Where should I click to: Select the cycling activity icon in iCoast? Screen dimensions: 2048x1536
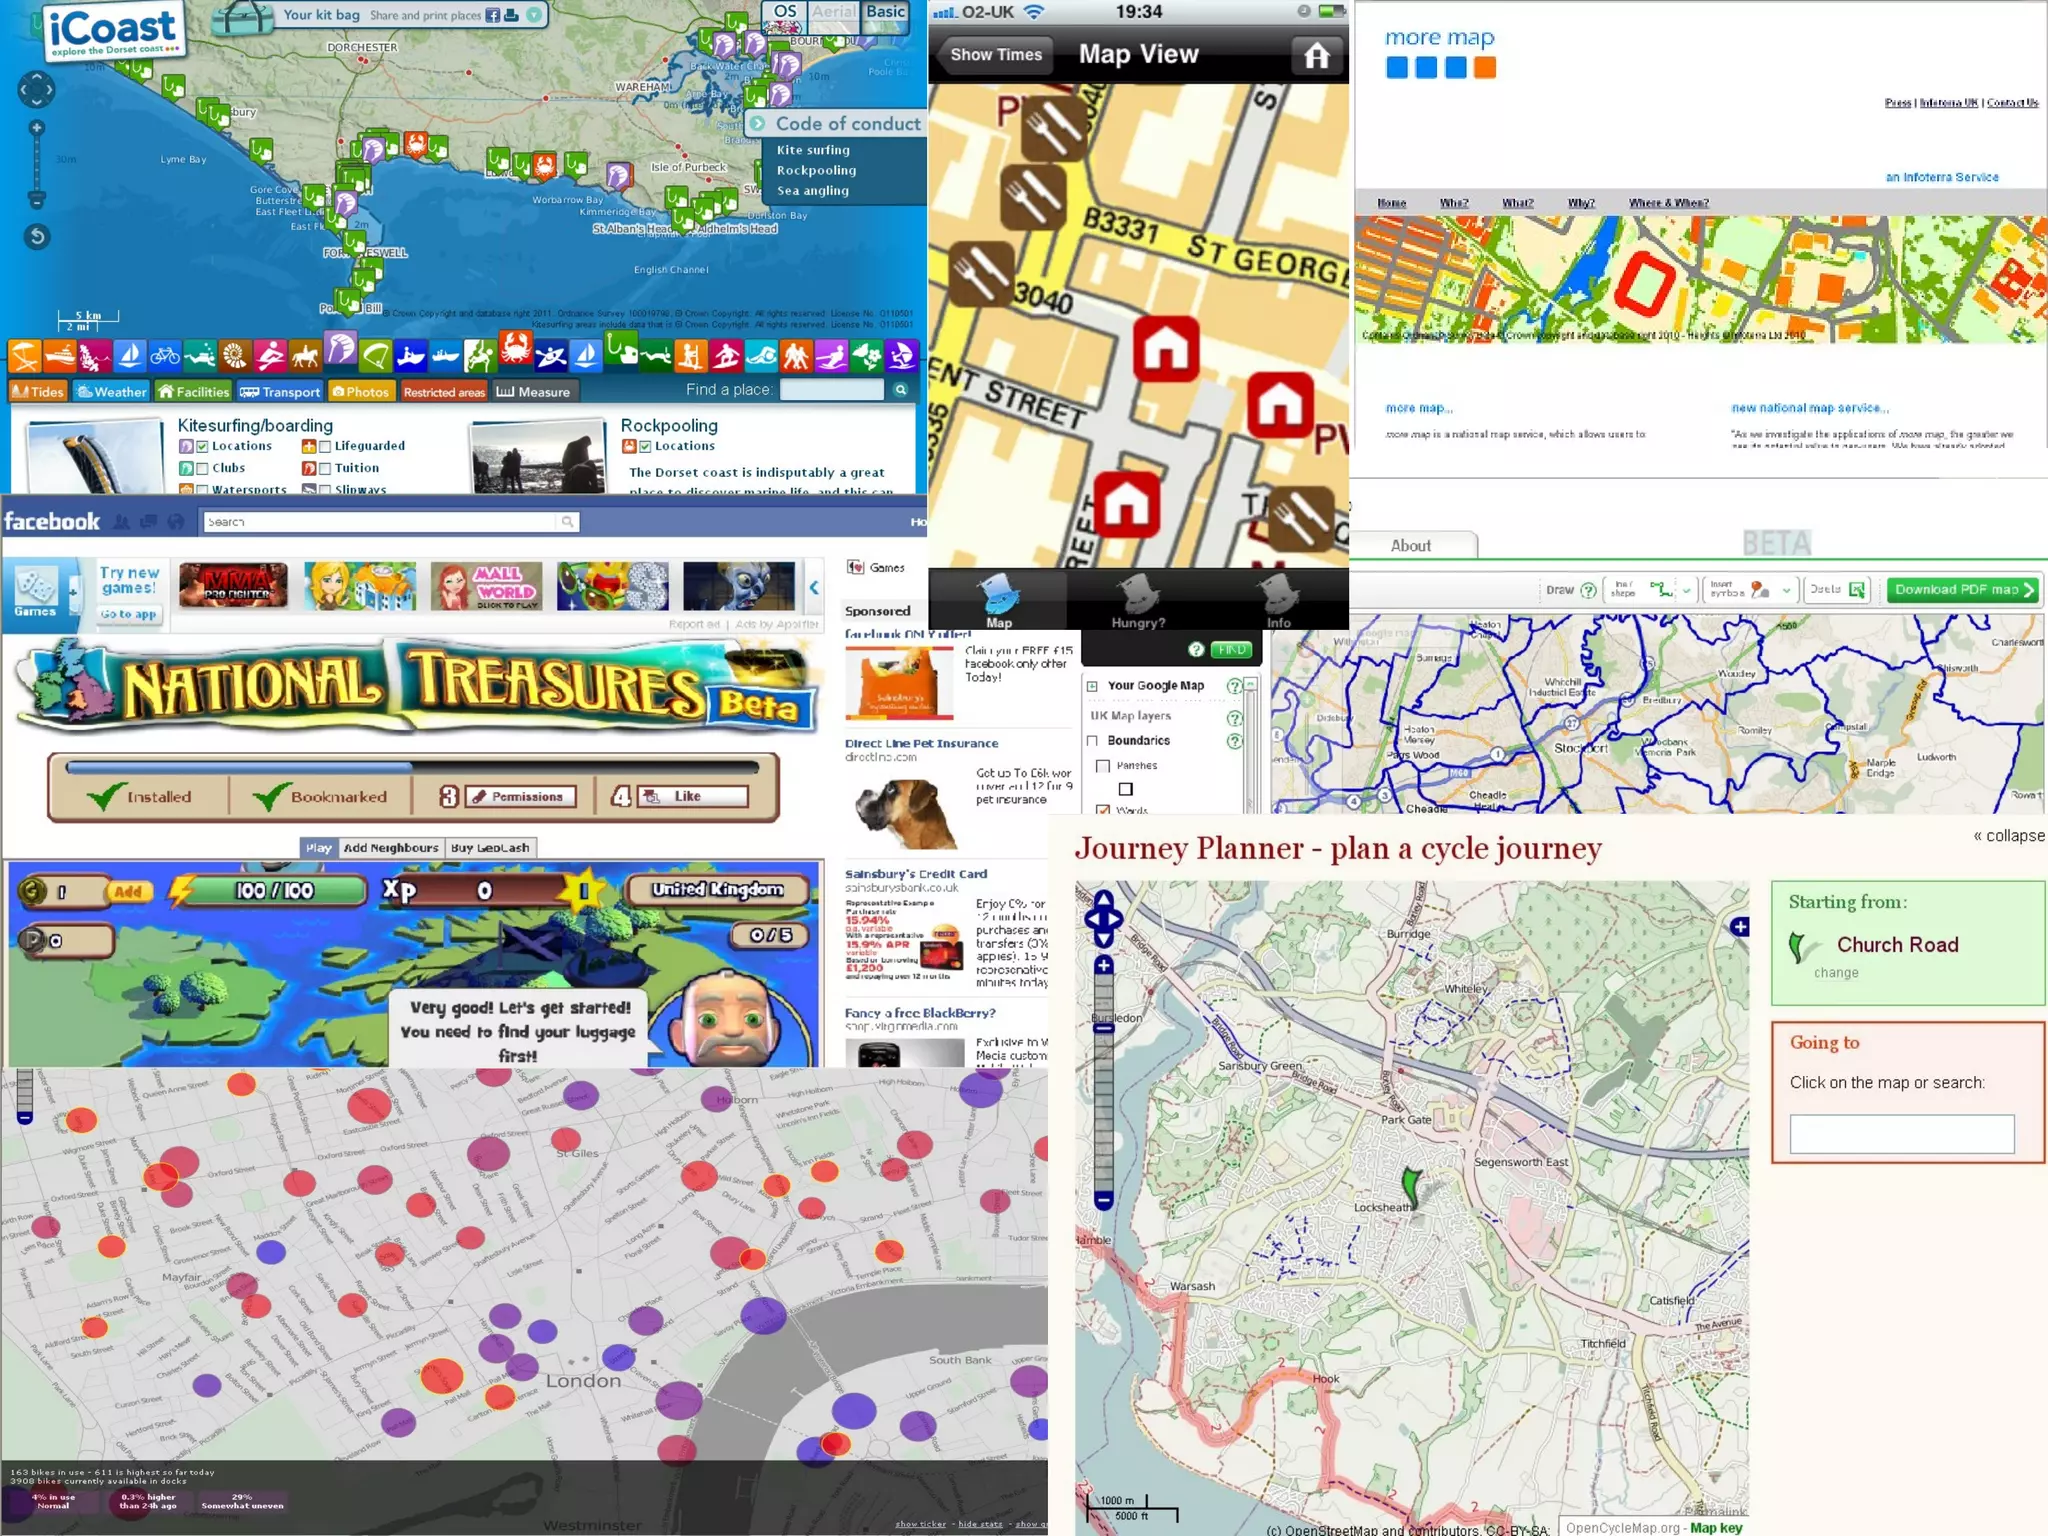(x=165, y=355)
